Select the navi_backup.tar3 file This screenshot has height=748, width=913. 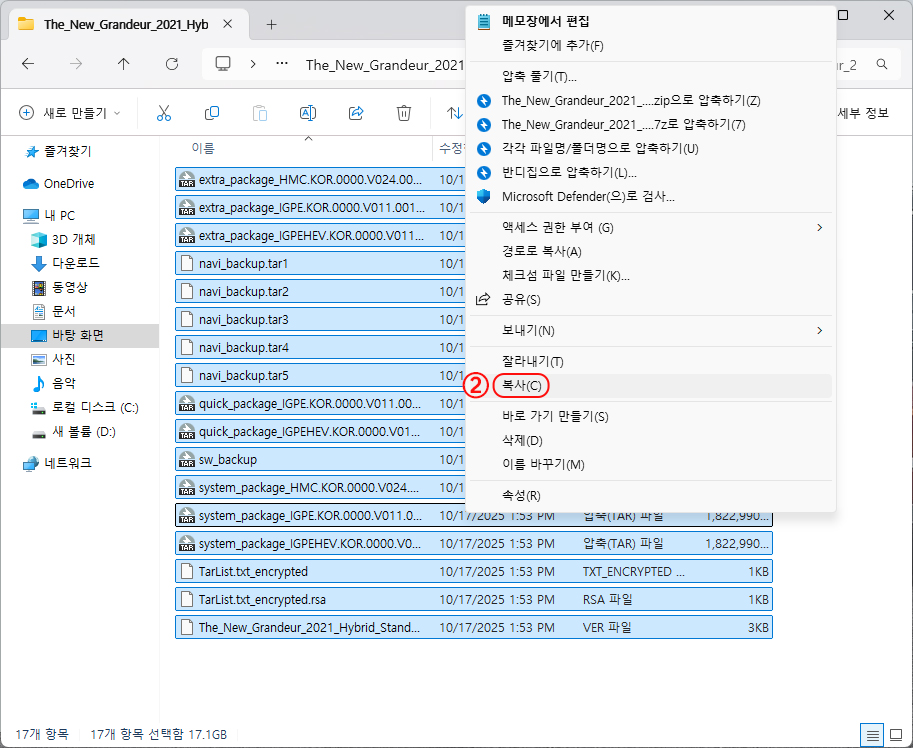244,319
